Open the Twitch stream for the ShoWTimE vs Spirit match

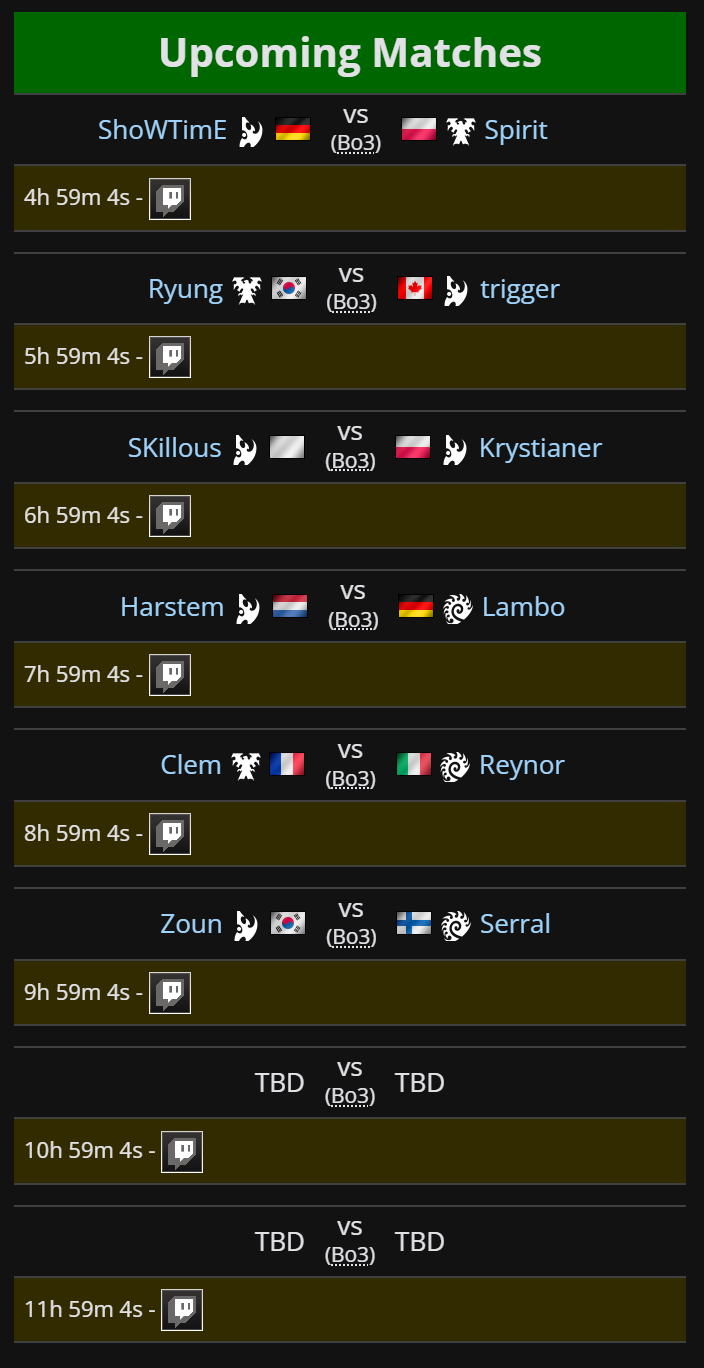pyautogui.click(x=170, y=198)
